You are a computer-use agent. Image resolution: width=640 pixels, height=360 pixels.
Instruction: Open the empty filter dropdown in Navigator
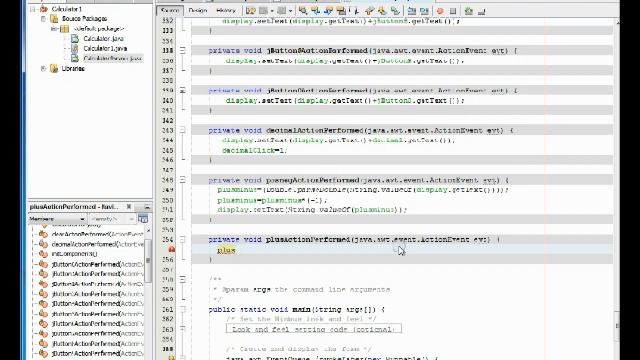[x=112, y=219]
